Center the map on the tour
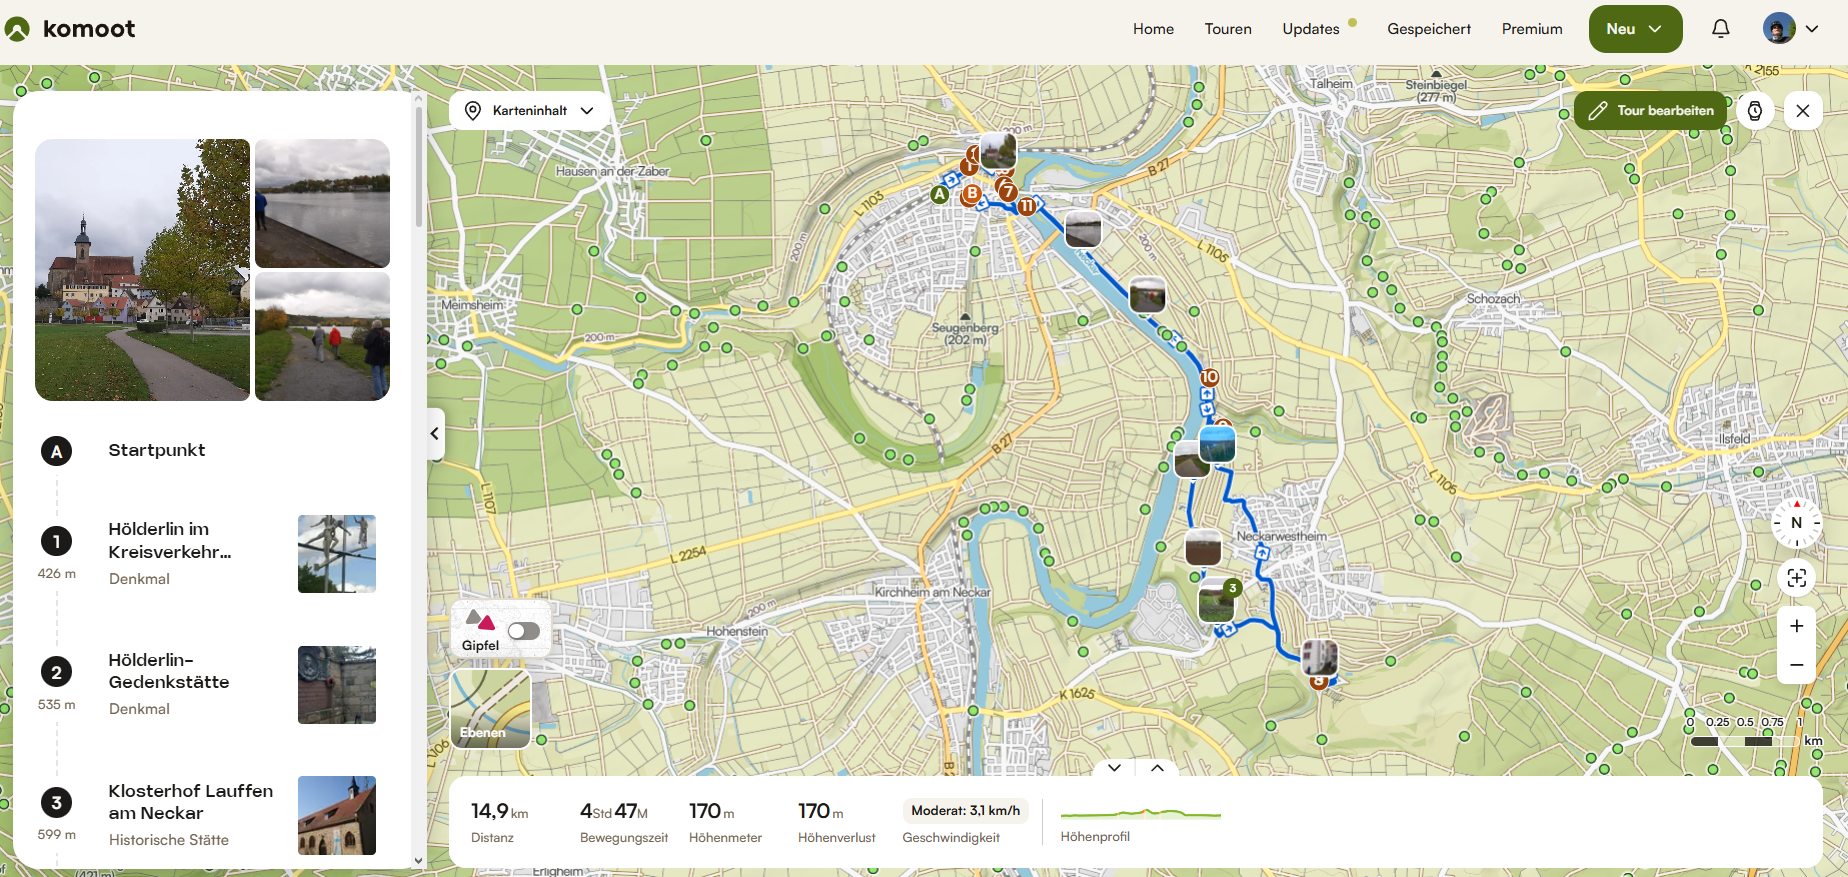 click(x=1796, y=578)
